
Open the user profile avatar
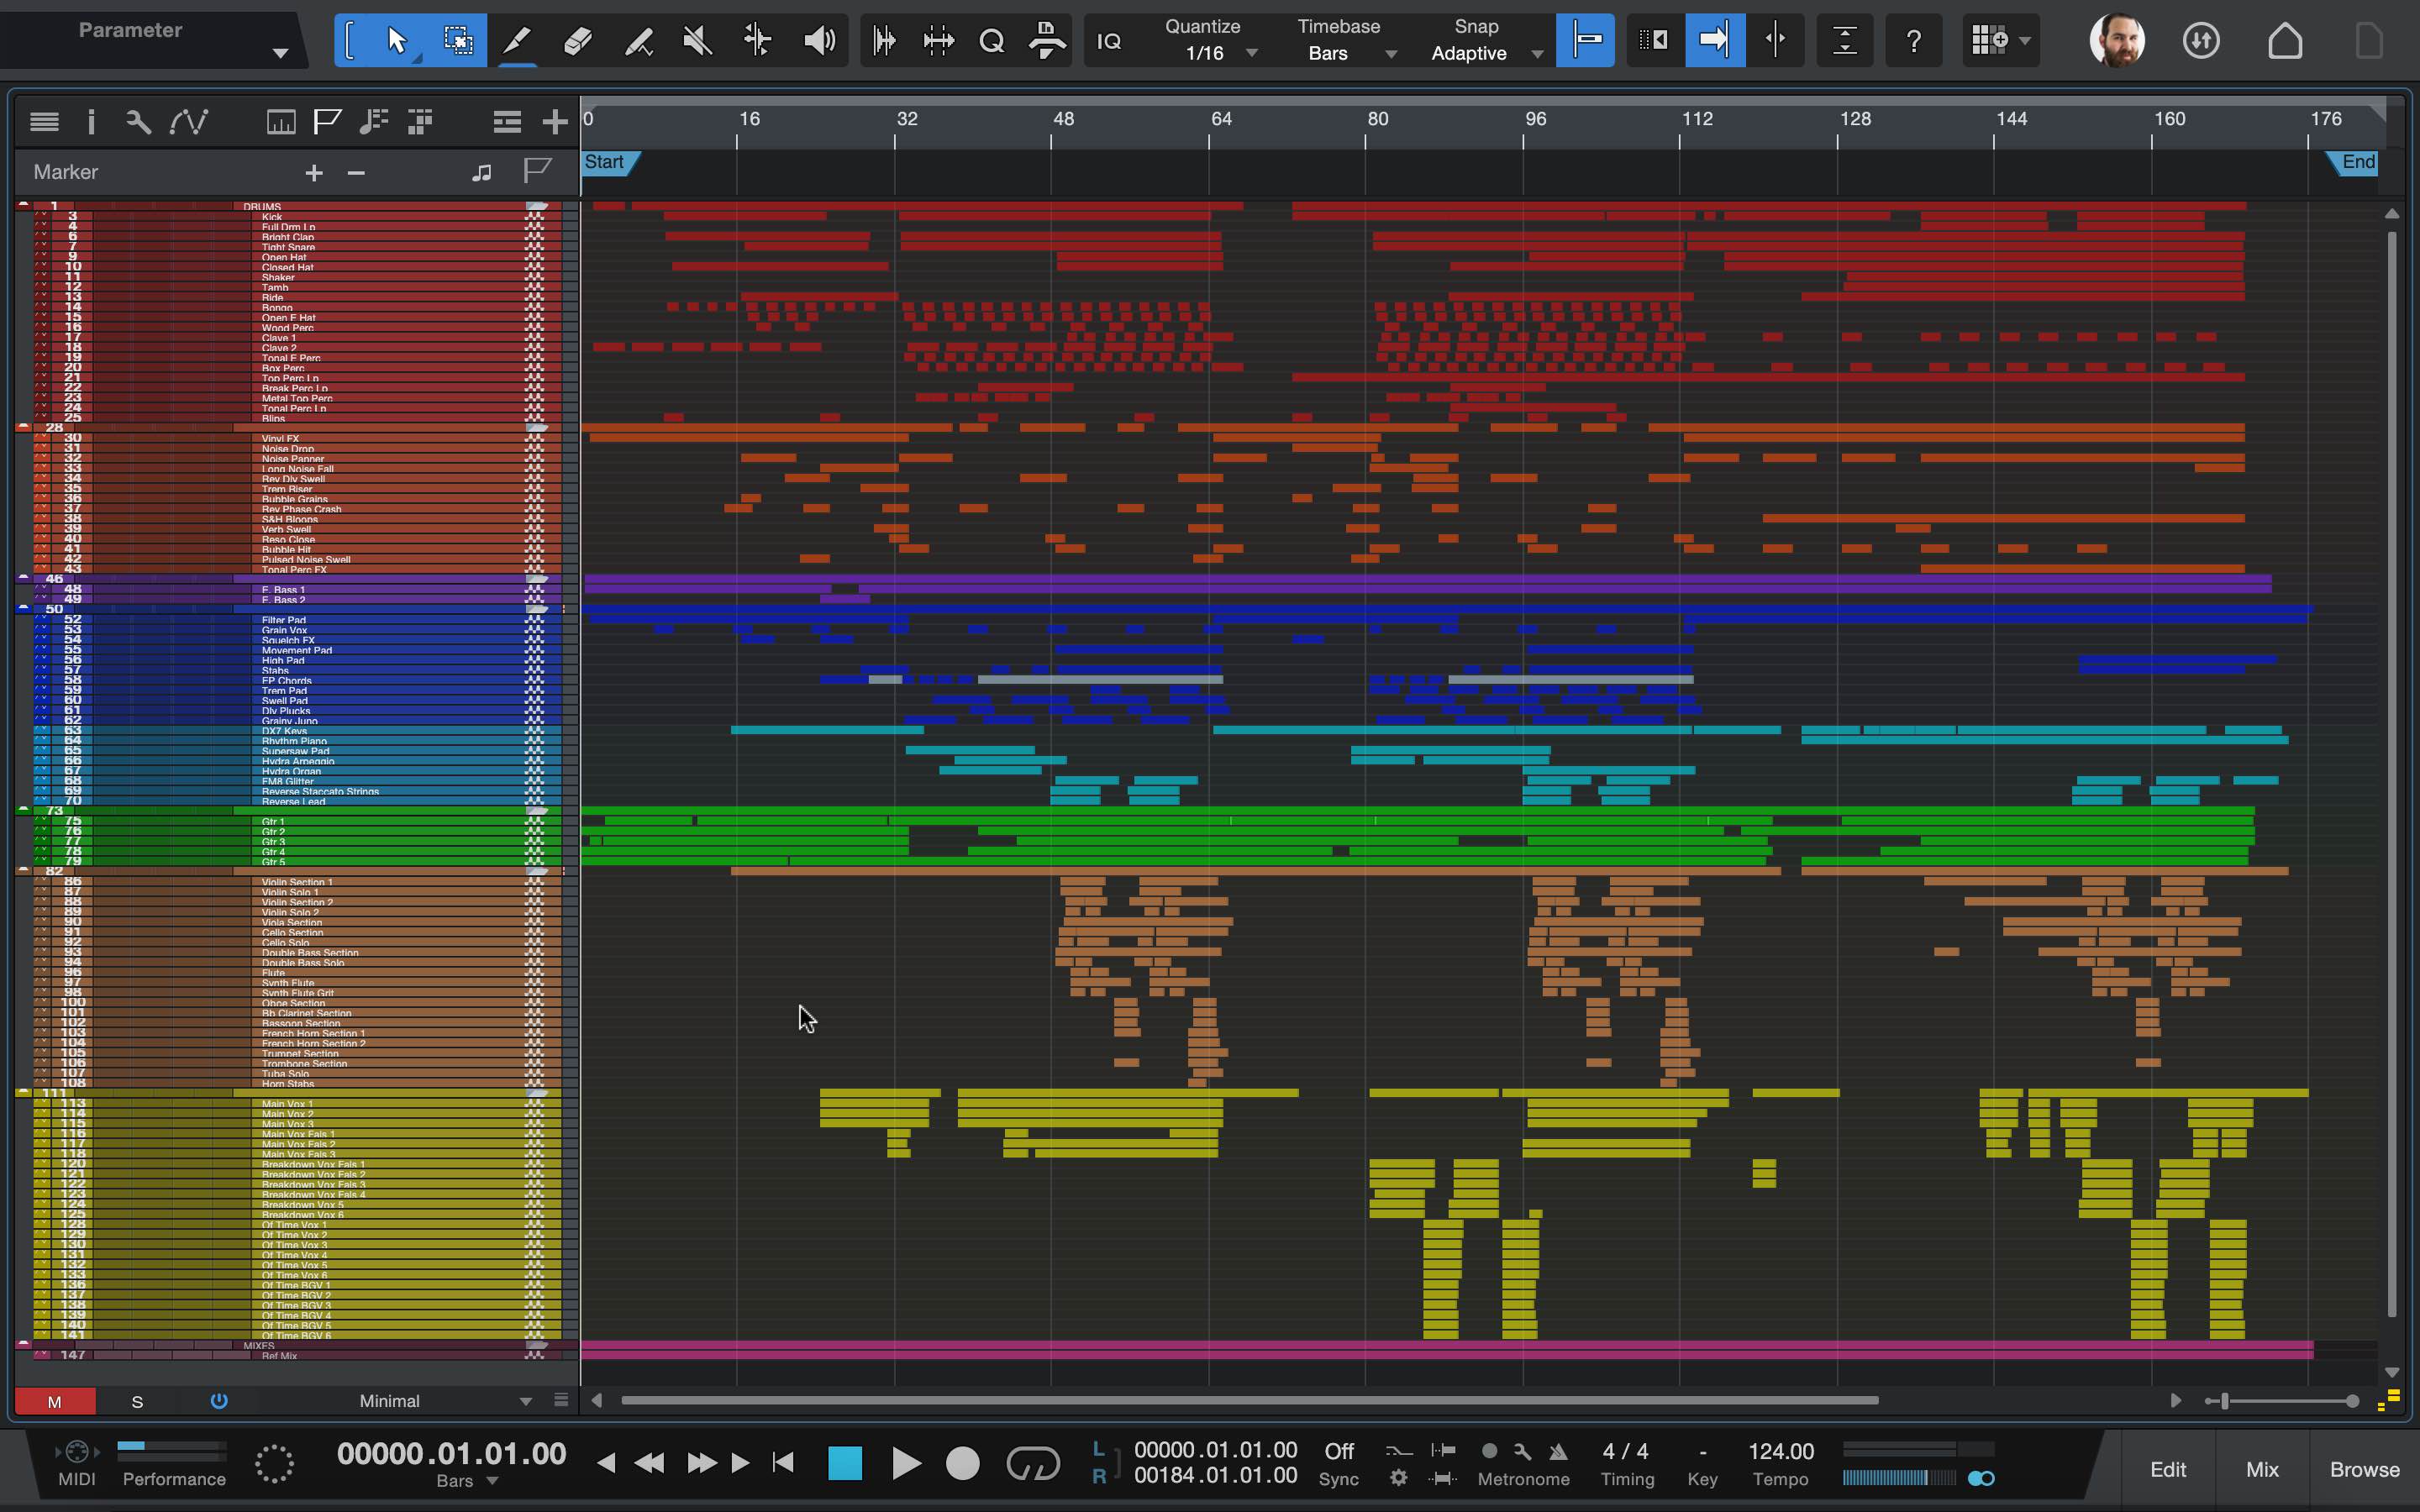click(2117, 41)
